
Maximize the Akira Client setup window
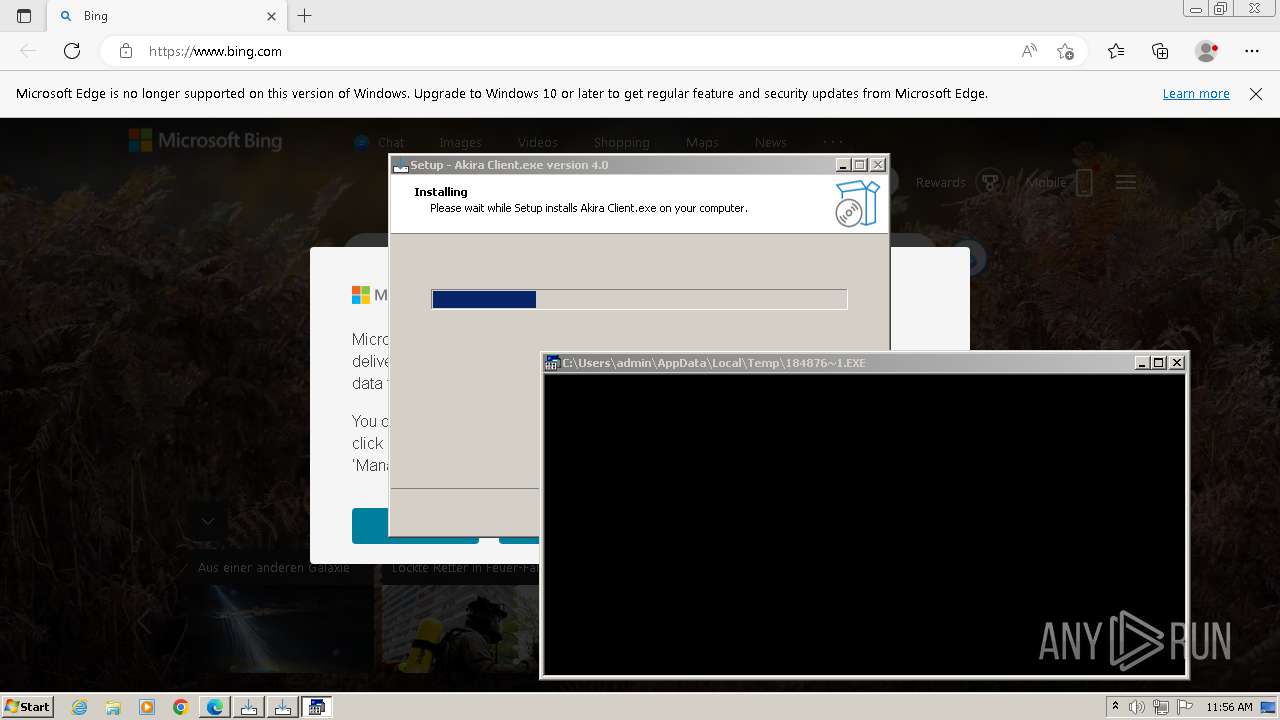[x=860, y=165]
